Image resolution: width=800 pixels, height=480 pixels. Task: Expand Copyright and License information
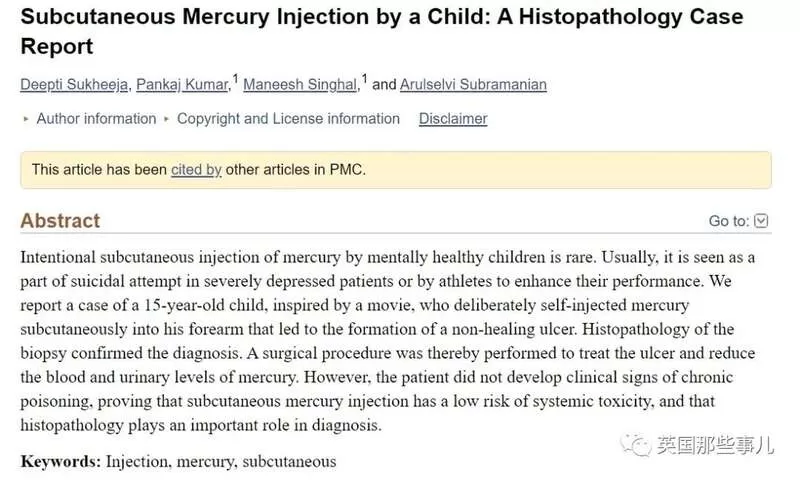[288, 119]
